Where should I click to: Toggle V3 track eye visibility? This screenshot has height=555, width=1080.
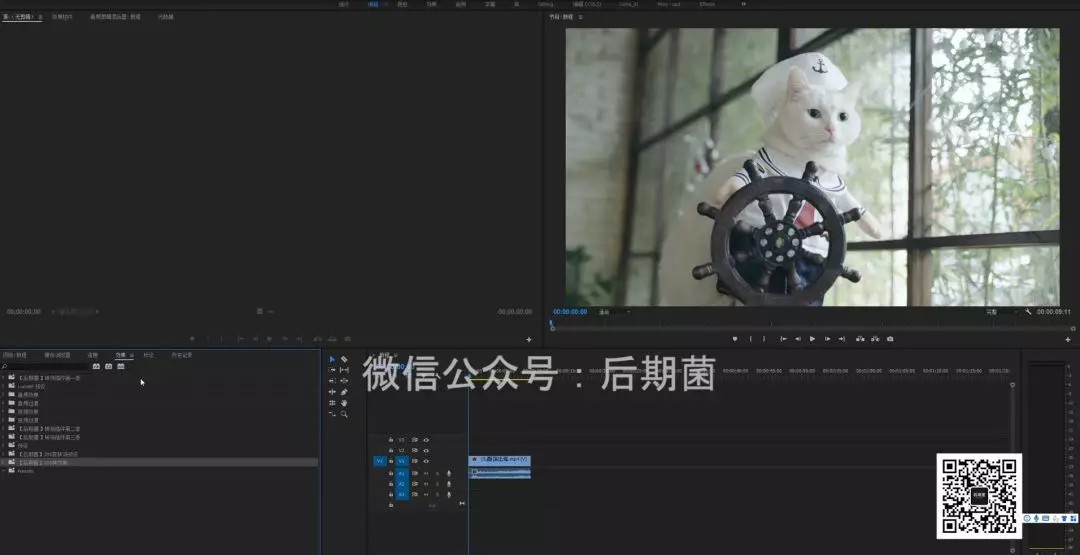[426, 439]
